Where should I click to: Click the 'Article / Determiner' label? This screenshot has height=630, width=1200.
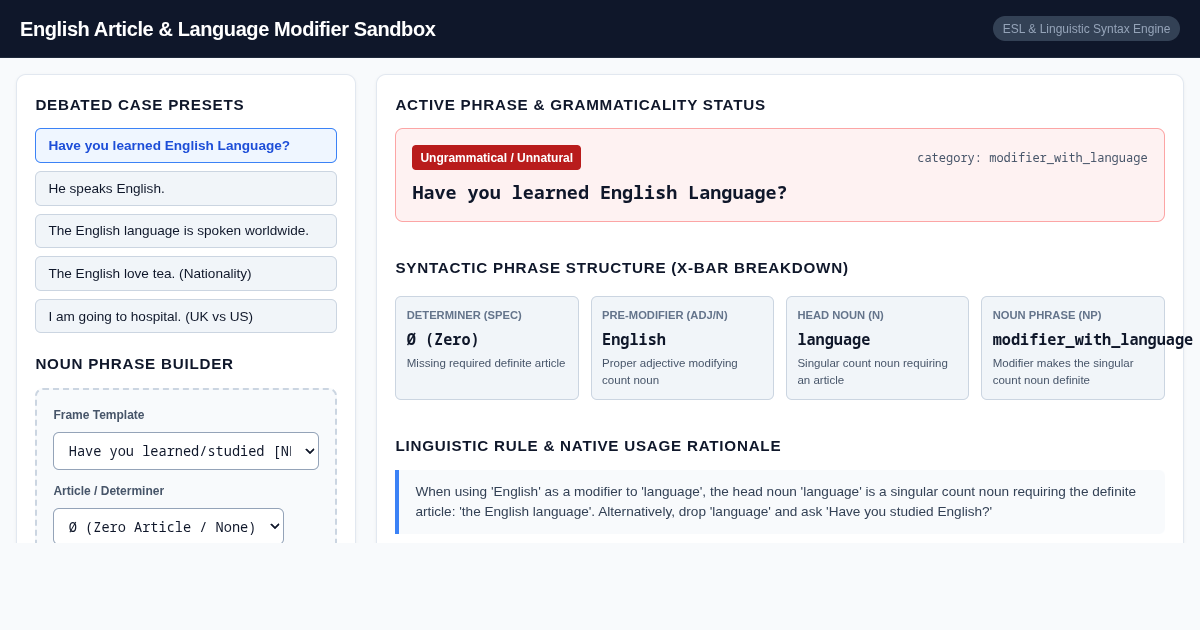(x=109, y=491)
